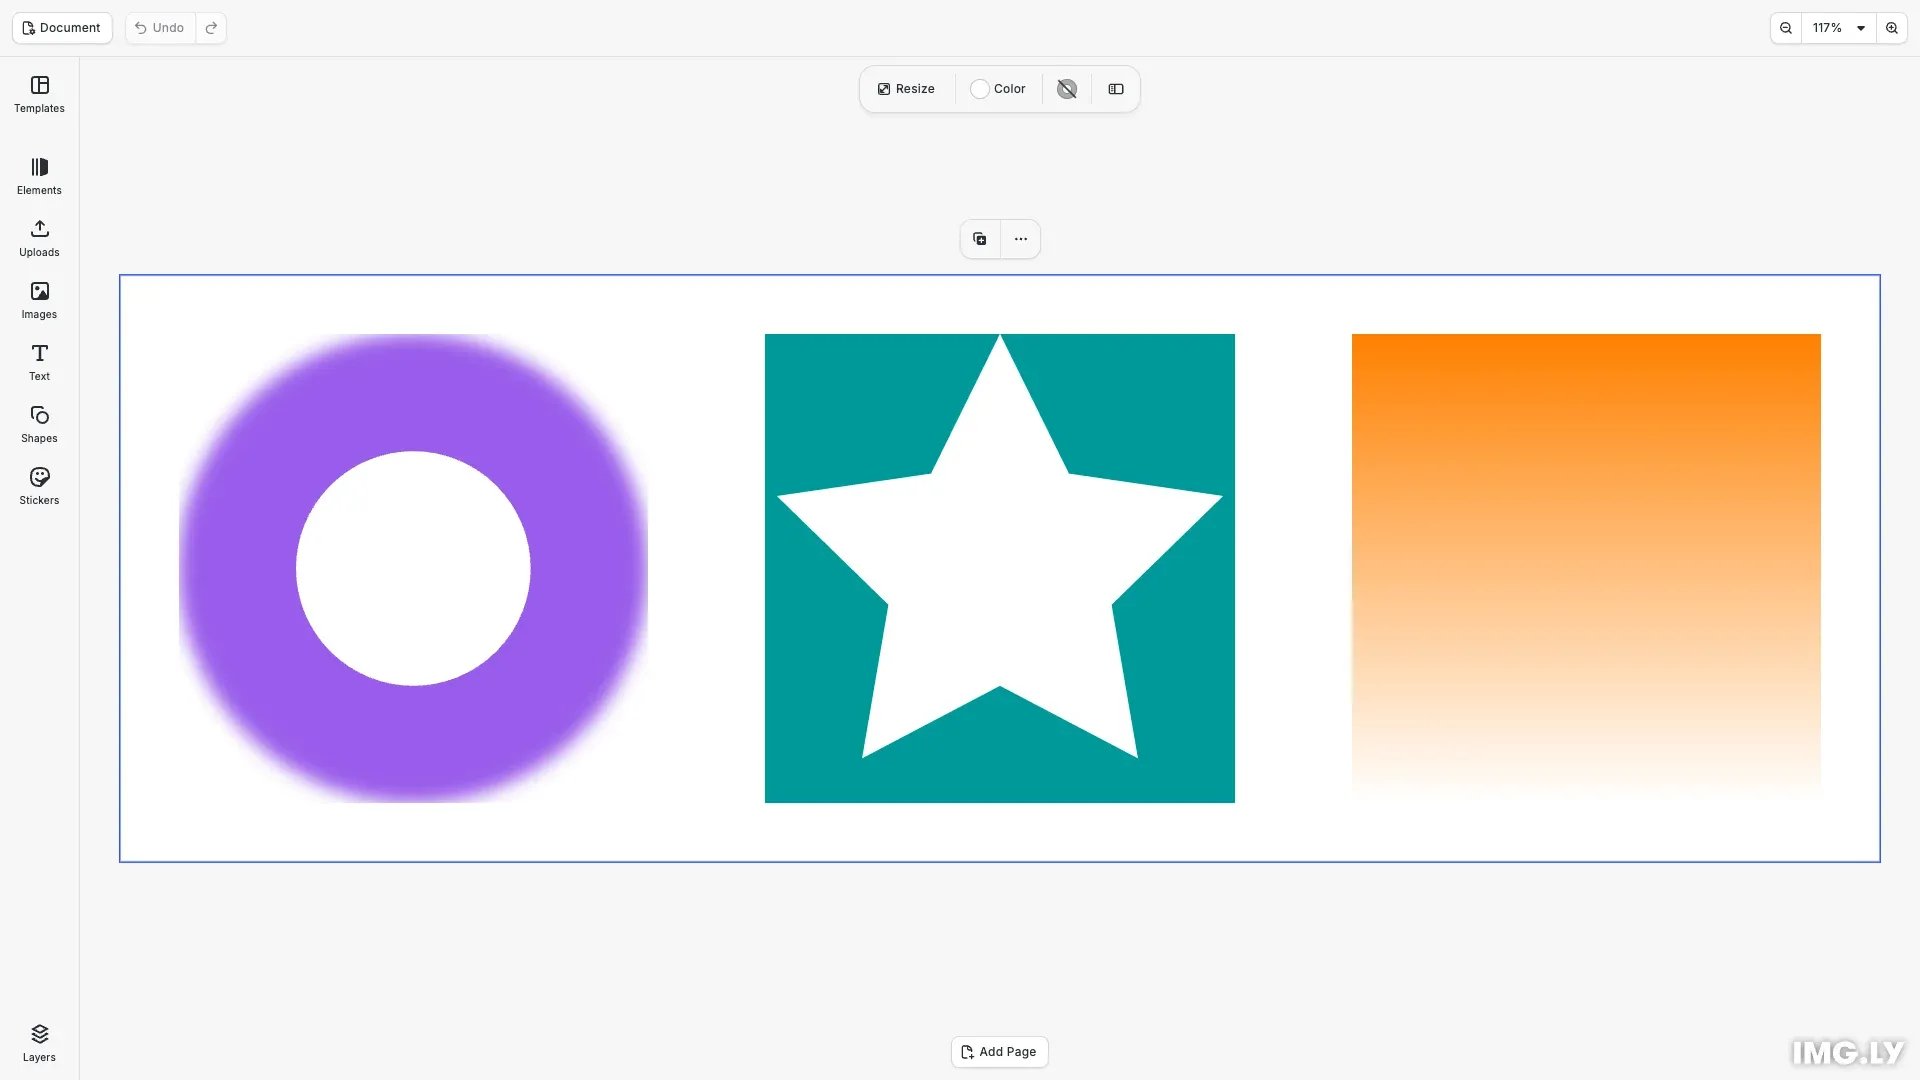
Task: Zoom out with the minus magnifier
Action: (x=1786, y=28)
